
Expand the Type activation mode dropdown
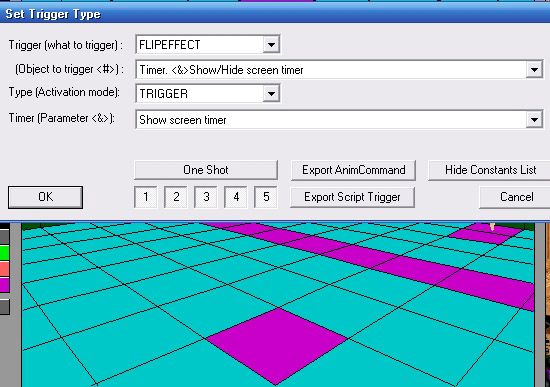[x=271, y=93]
